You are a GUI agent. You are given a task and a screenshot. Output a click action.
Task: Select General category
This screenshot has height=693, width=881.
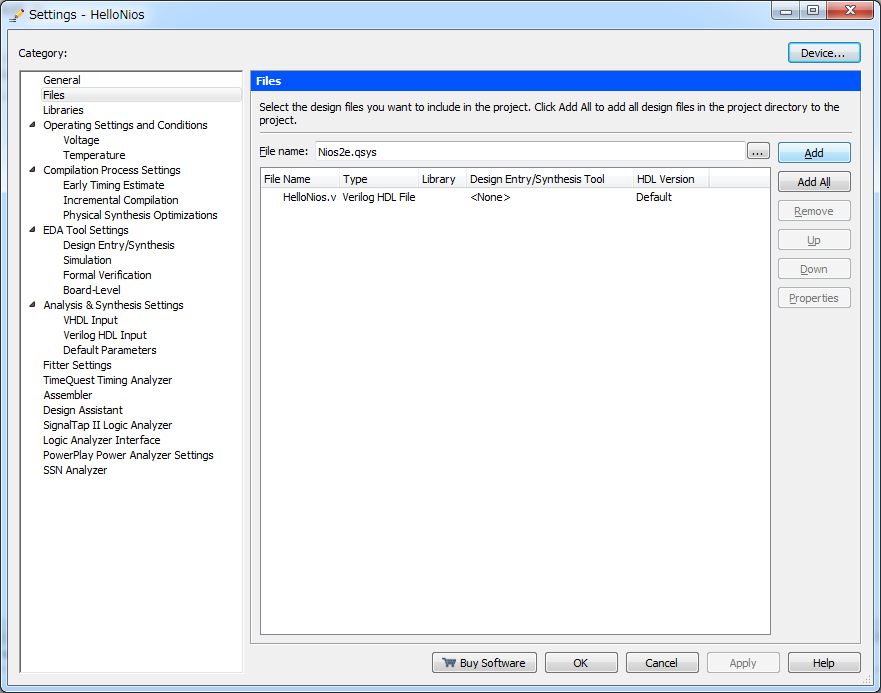pyautogui.click(x=62, y=80)
